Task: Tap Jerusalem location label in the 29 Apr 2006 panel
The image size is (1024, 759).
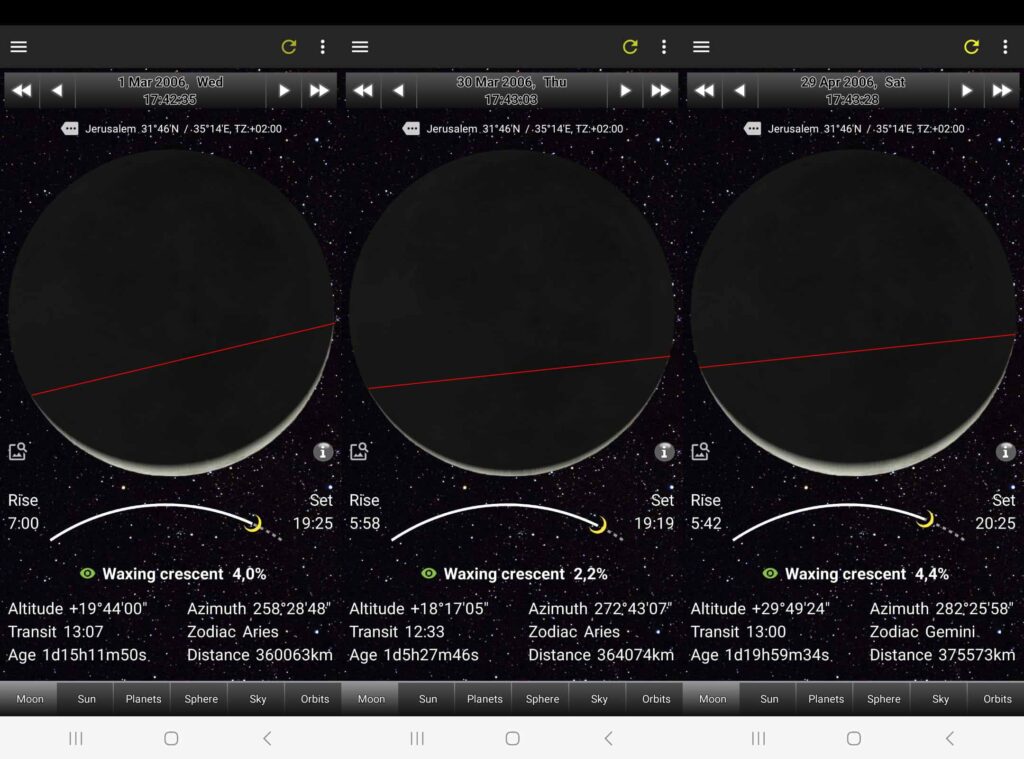Action: (854, 129)
